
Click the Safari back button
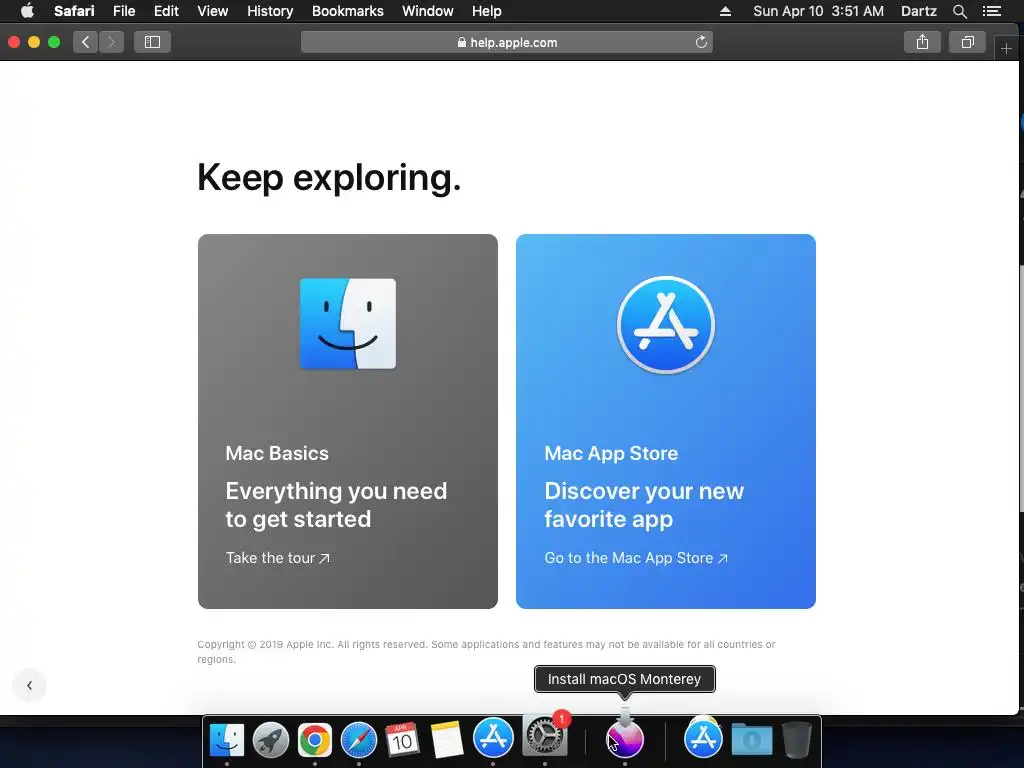(x=86, y=42)
